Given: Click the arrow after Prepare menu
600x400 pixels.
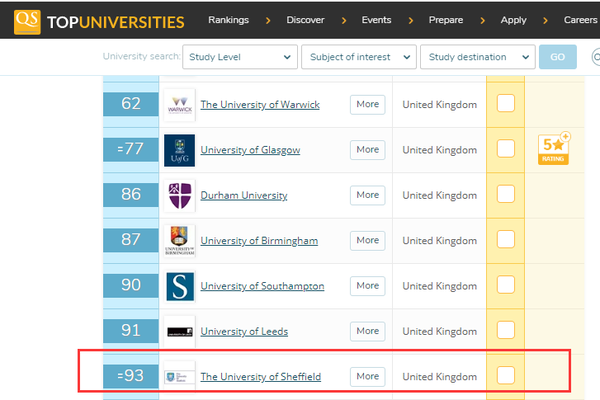Looking at the screenshot, I should 483,20.
